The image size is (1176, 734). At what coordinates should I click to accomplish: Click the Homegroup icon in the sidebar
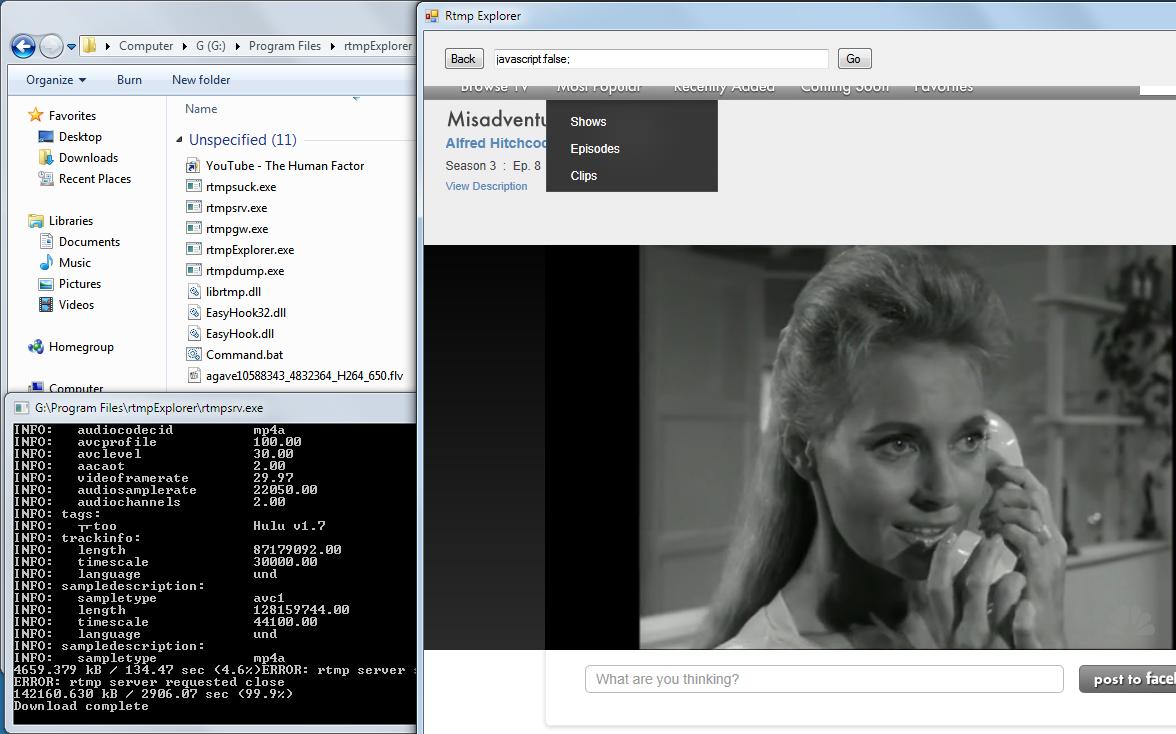click(35, 346)
